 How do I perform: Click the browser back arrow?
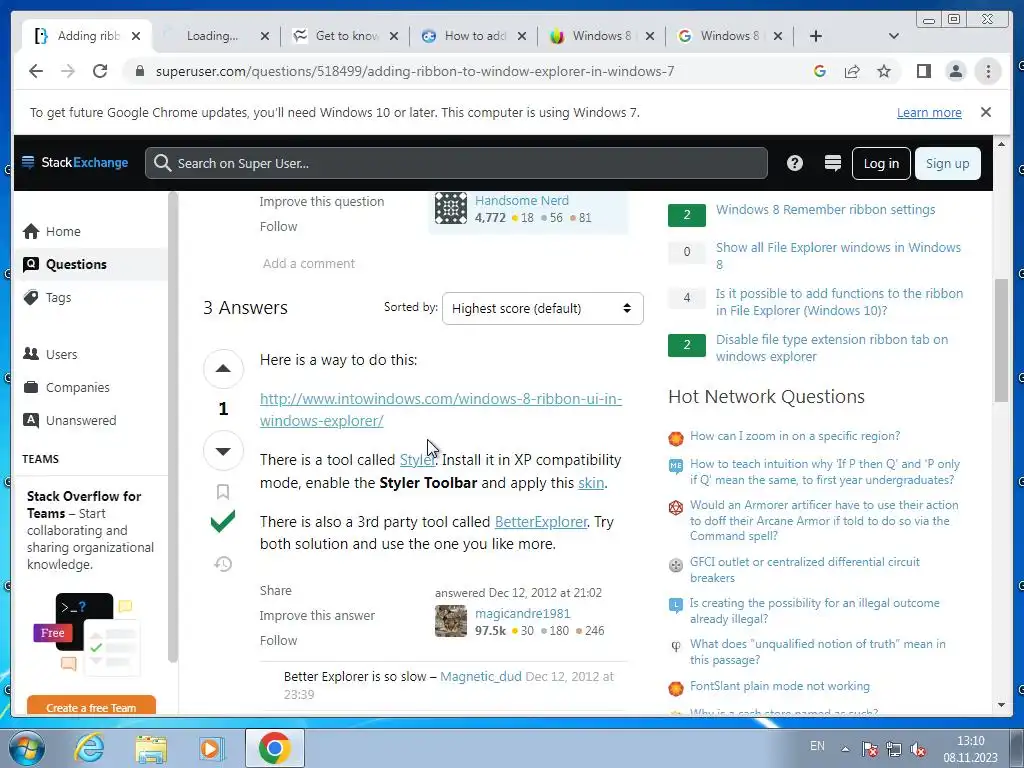(x=36, y=71)
